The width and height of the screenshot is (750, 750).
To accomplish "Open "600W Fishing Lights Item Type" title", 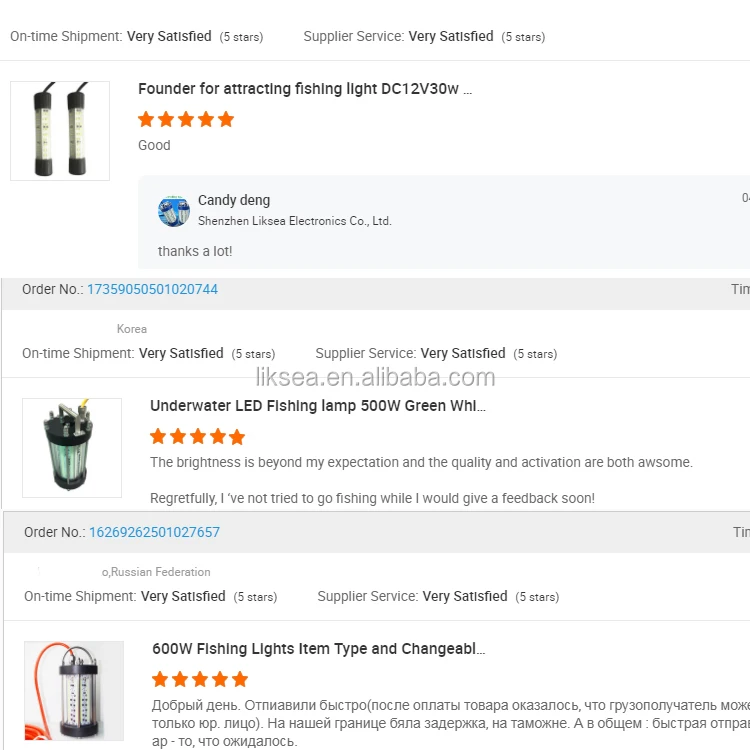I will tap(318, 649).
